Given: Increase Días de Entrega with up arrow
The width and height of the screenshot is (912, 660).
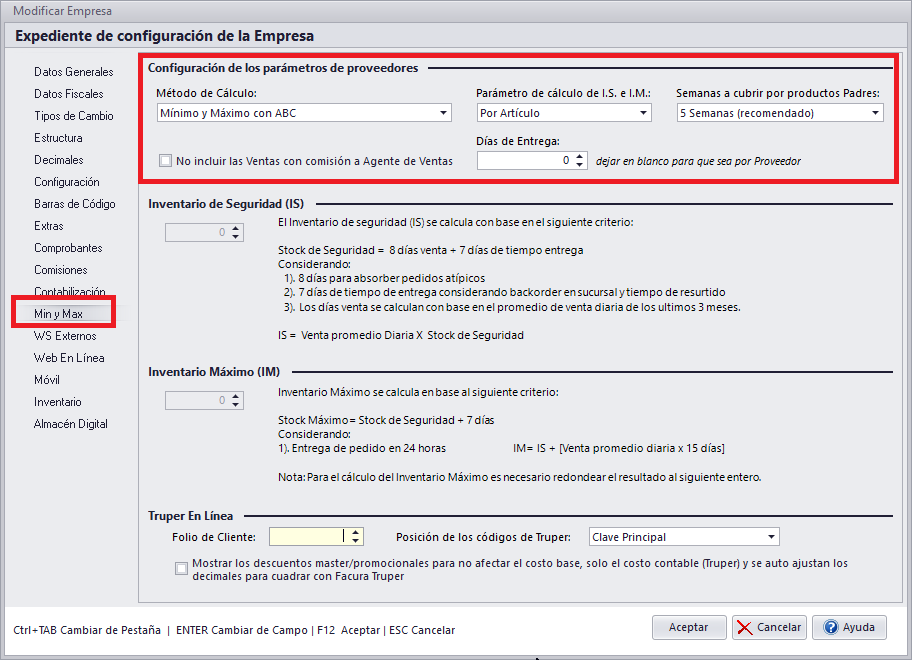Looking at the screenshot, I should 582,155.
